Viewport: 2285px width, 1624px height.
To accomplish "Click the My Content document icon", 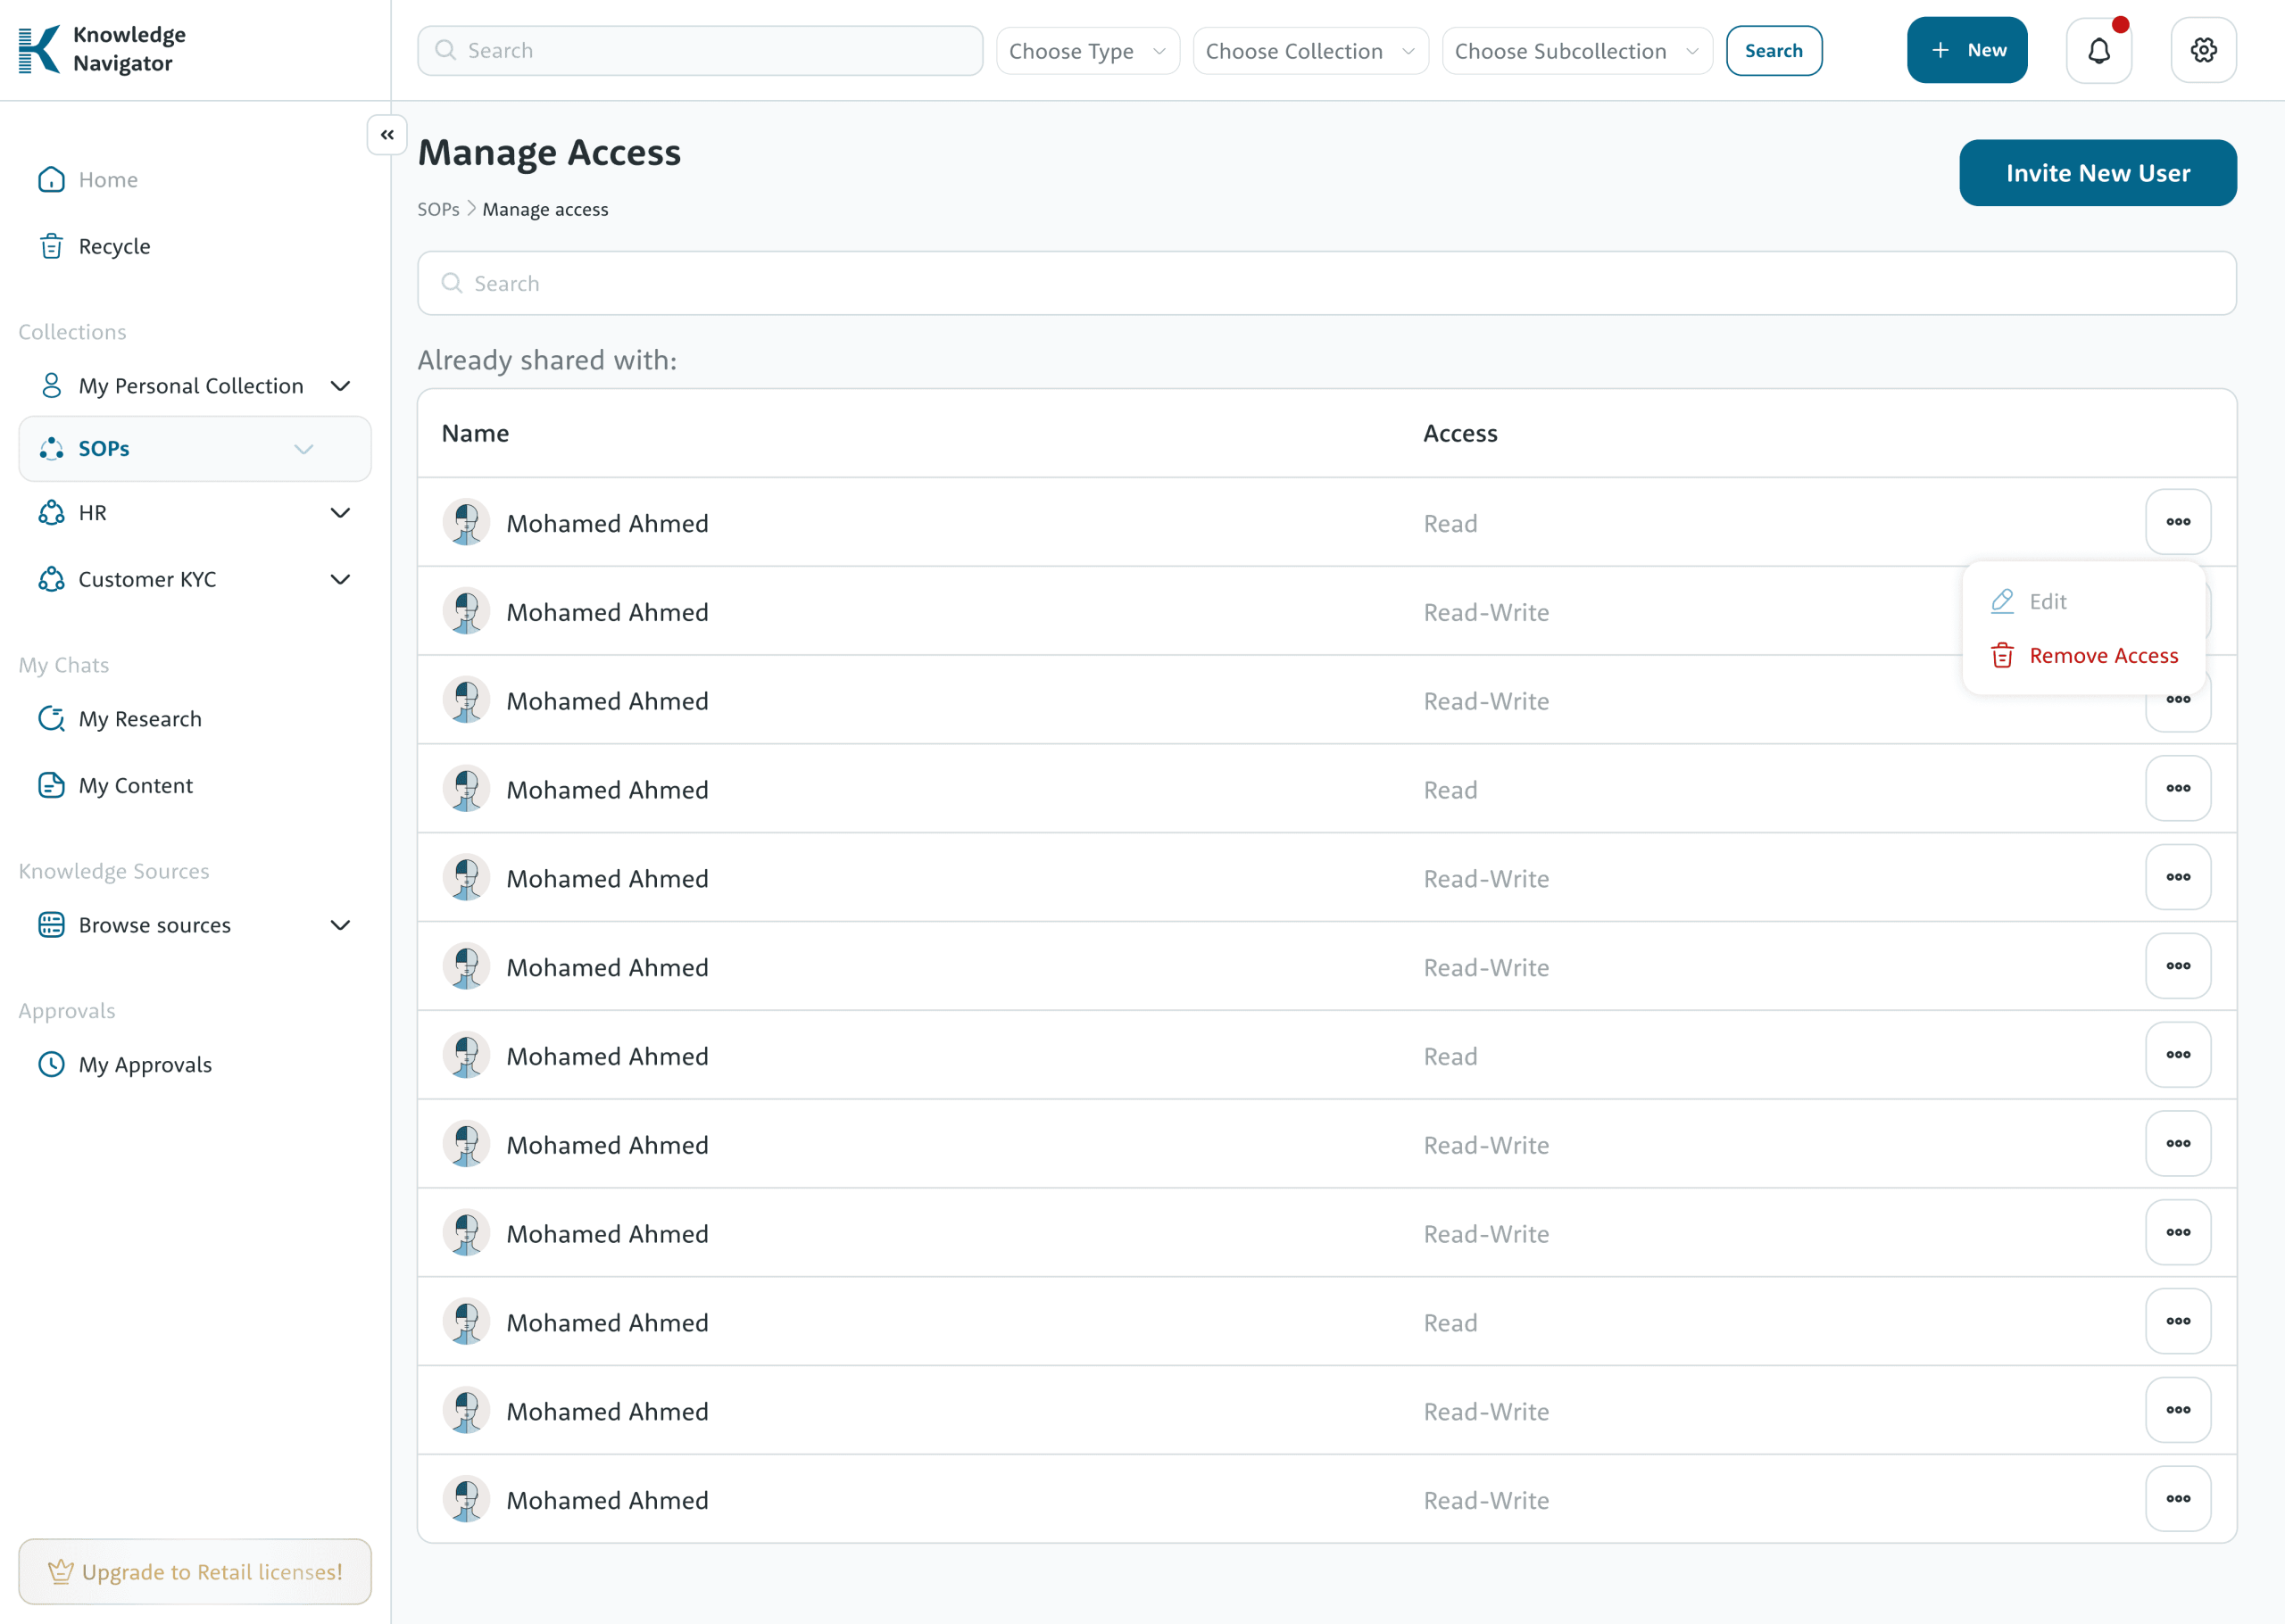I will pyautogui.click(x=51, y=785).
